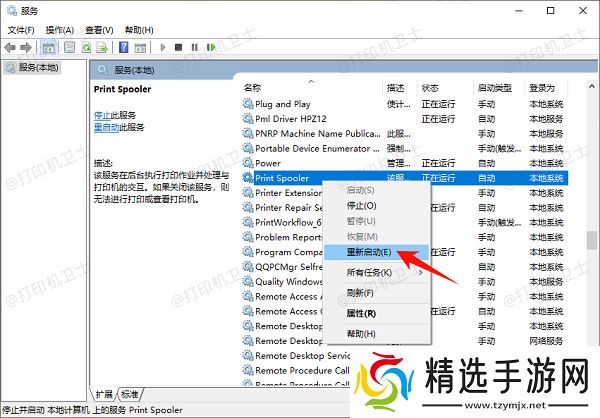Click the Pml Driver HPZ12 gear icon
Image resolution: width=600 pixels, height=418 pixels.
[248, 119]
